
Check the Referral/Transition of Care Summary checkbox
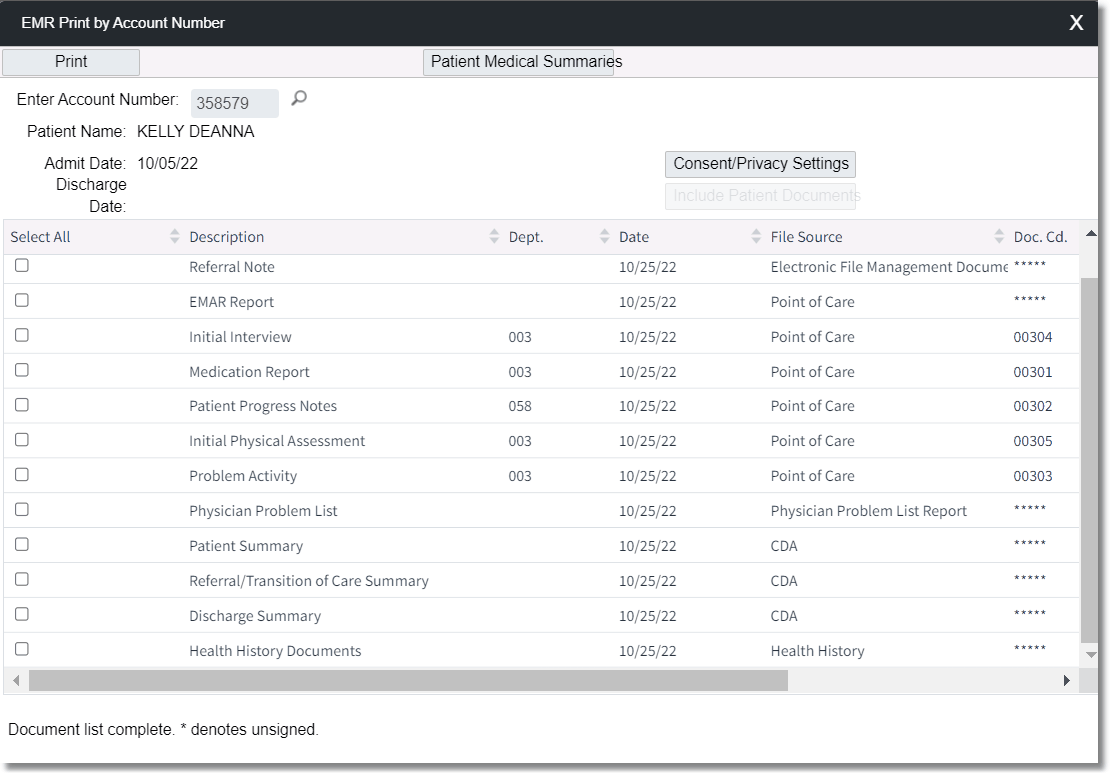(22, 579)
